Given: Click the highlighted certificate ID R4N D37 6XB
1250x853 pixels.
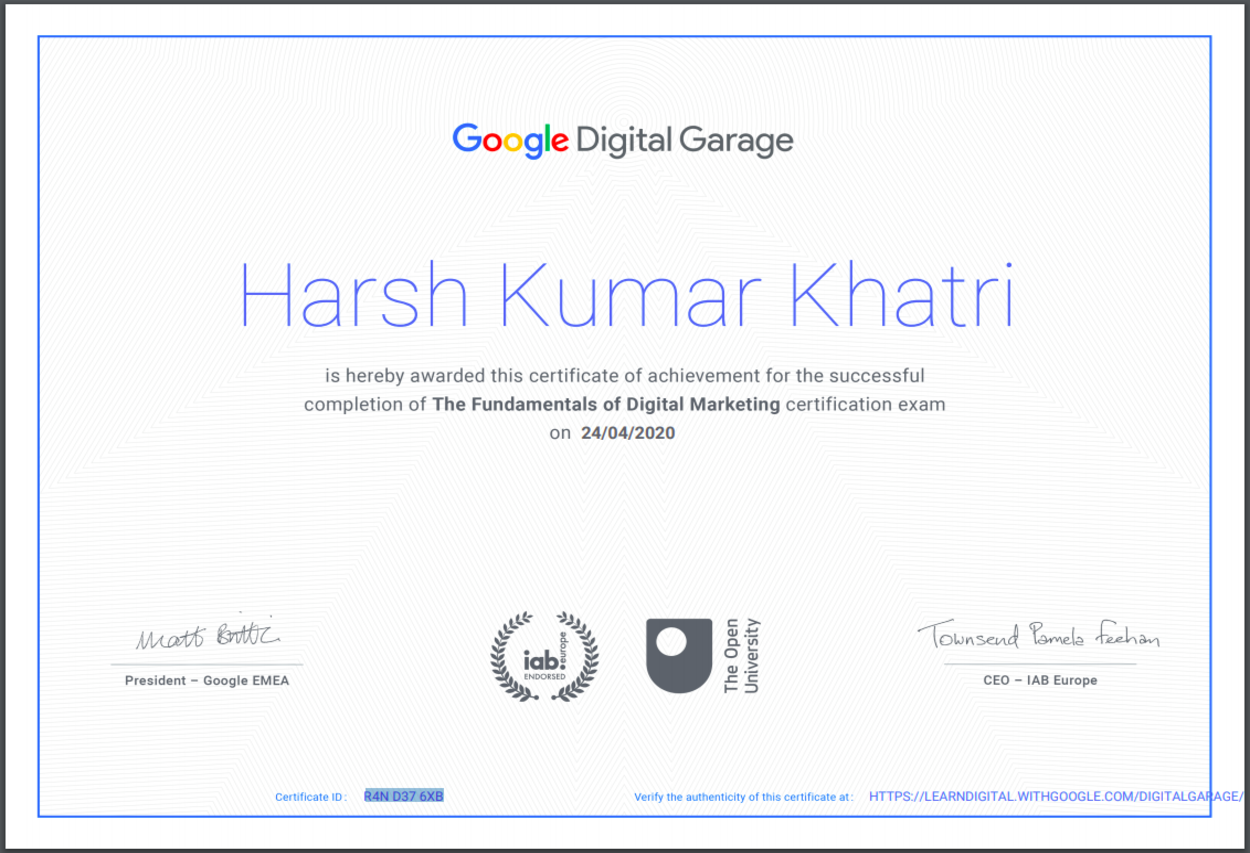Looking at the screenshot, I should pyautogui.click(x=404, y=797).
